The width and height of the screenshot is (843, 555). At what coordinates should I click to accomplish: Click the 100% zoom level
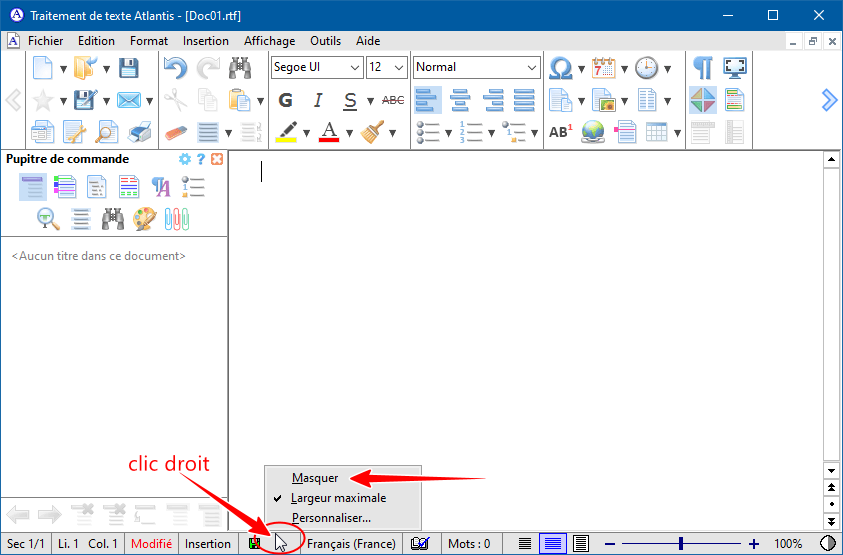click(x=788, y=544)
